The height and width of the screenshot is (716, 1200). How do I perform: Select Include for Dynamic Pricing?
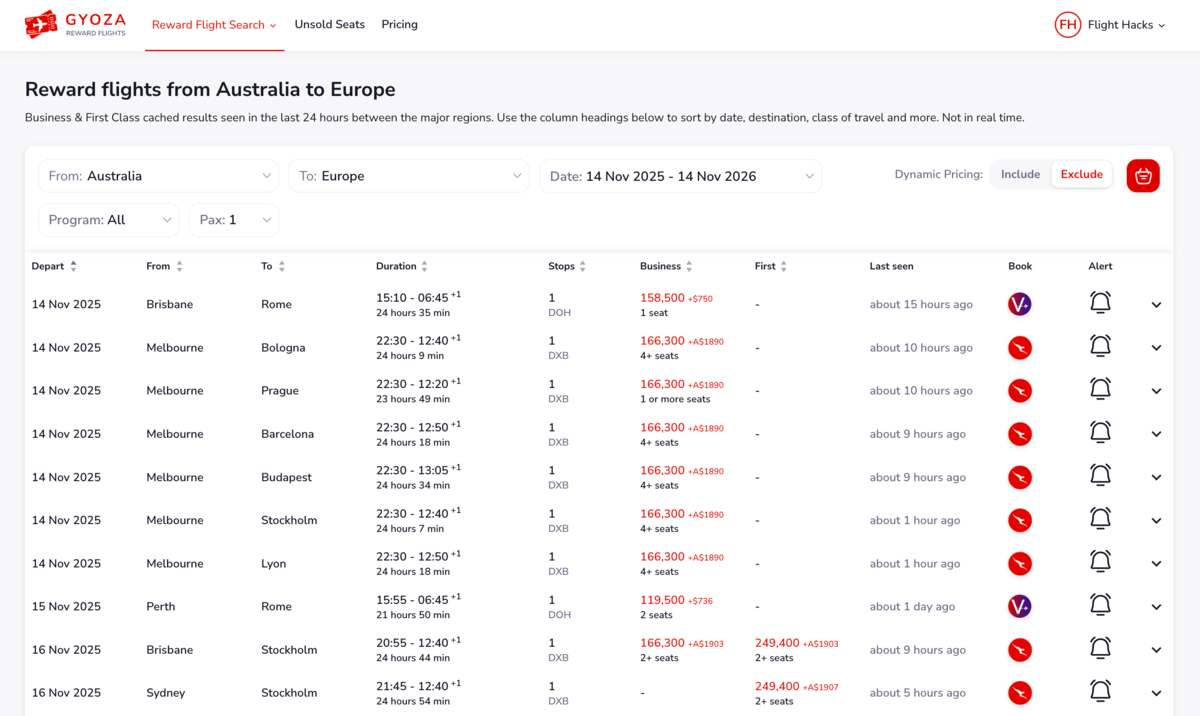click(1020, 174)
